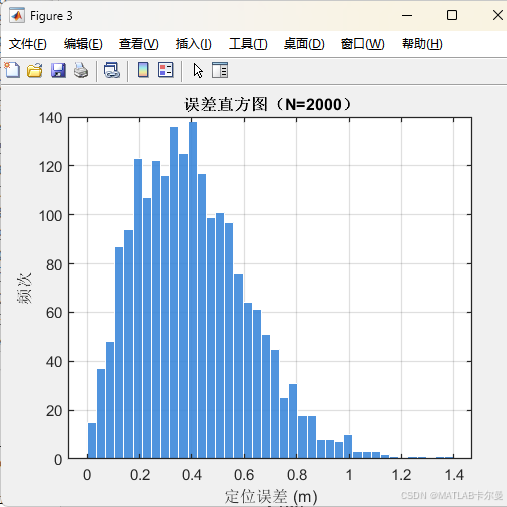Save the figure with the floppy disk icon

[x=58, y=70]
